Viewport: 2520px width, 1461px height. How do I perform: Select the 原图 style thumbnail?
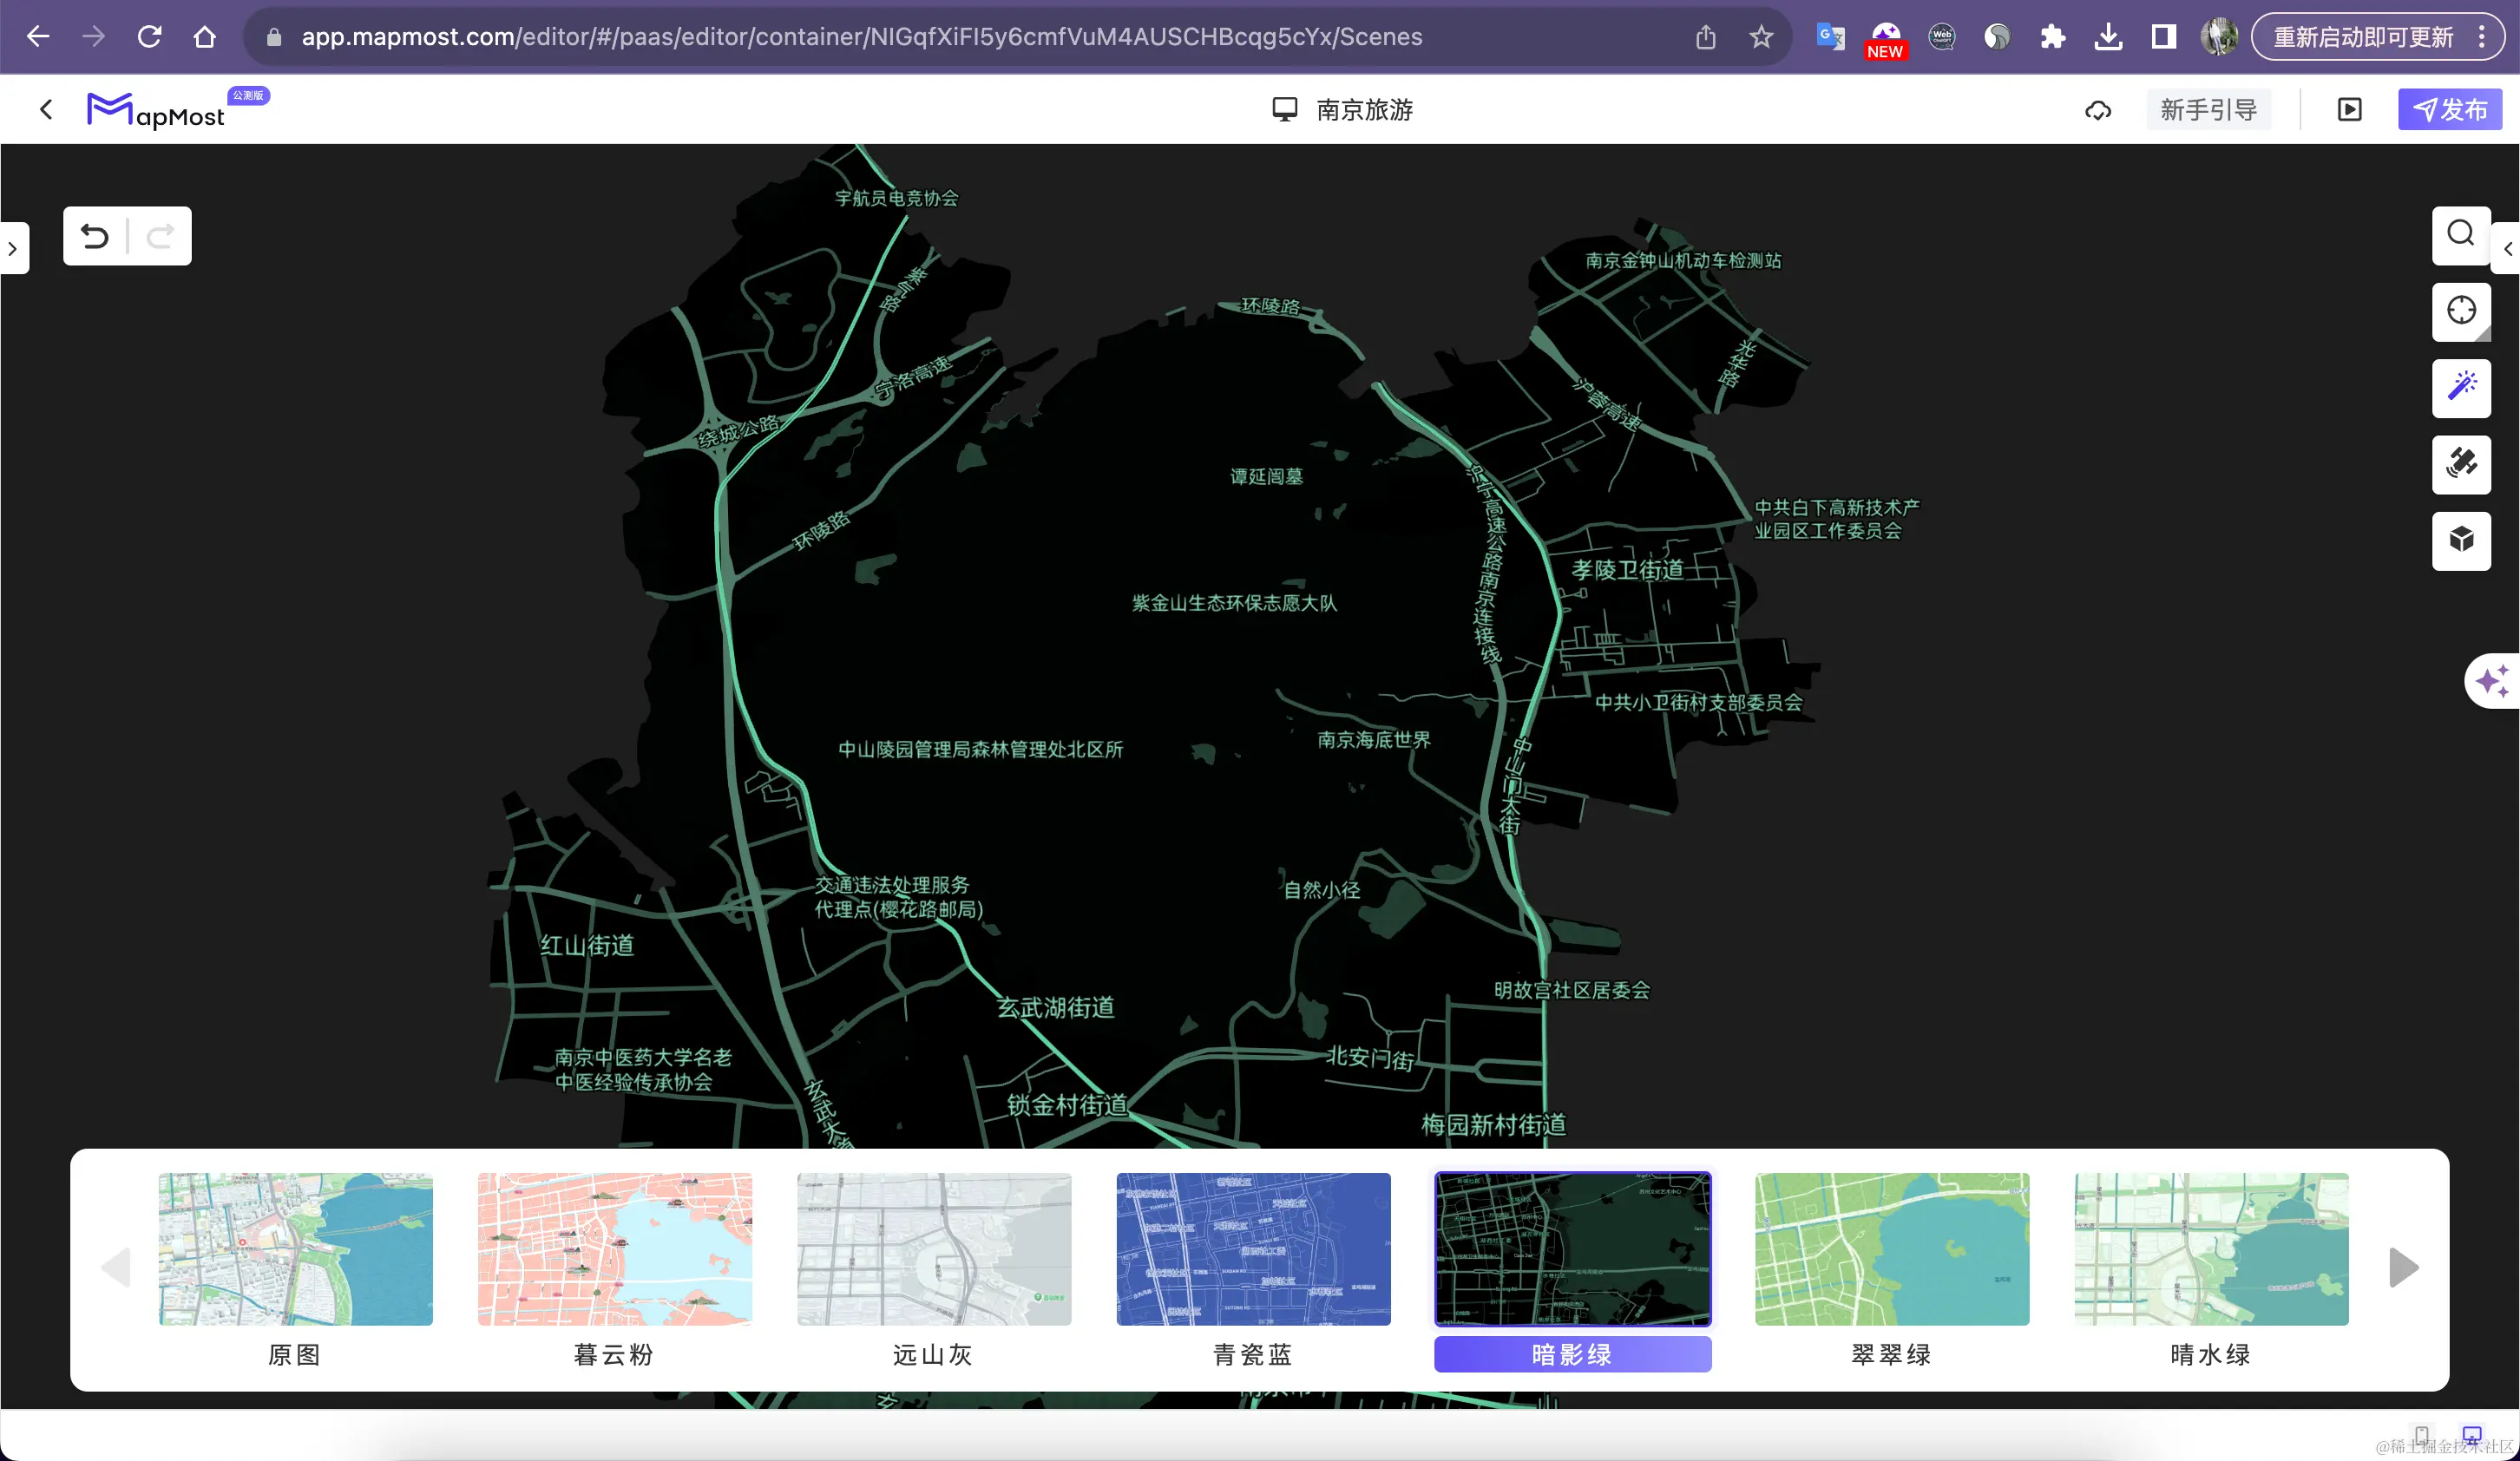(x=296, y=1249)
